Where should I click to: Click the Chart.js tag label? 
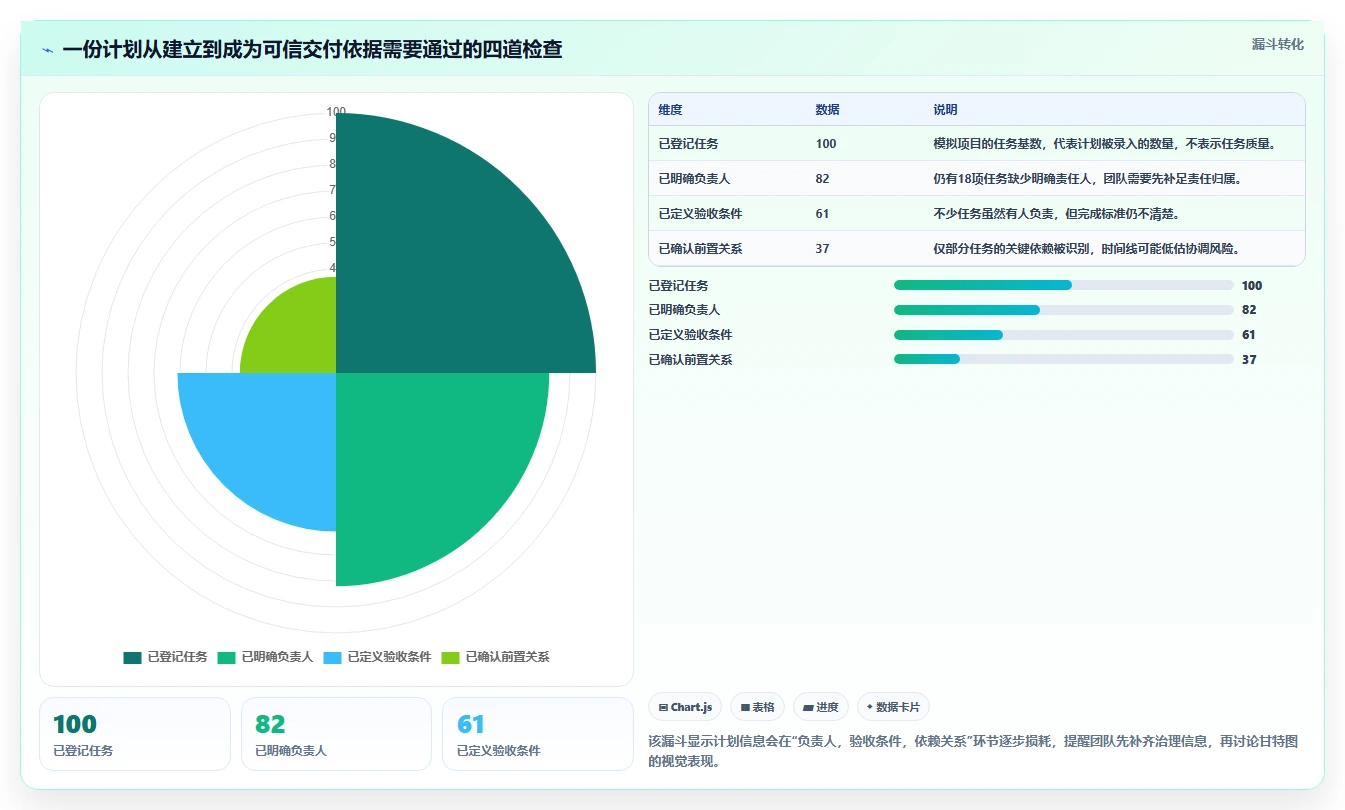[691, 707]
